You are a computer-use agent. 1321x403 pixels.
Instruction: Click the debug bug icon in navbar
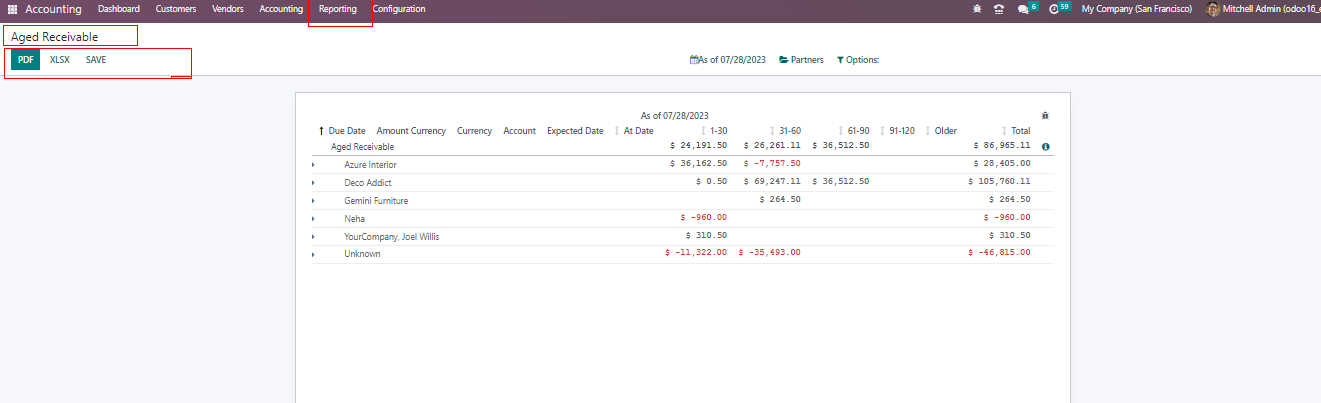click(977, 9)
